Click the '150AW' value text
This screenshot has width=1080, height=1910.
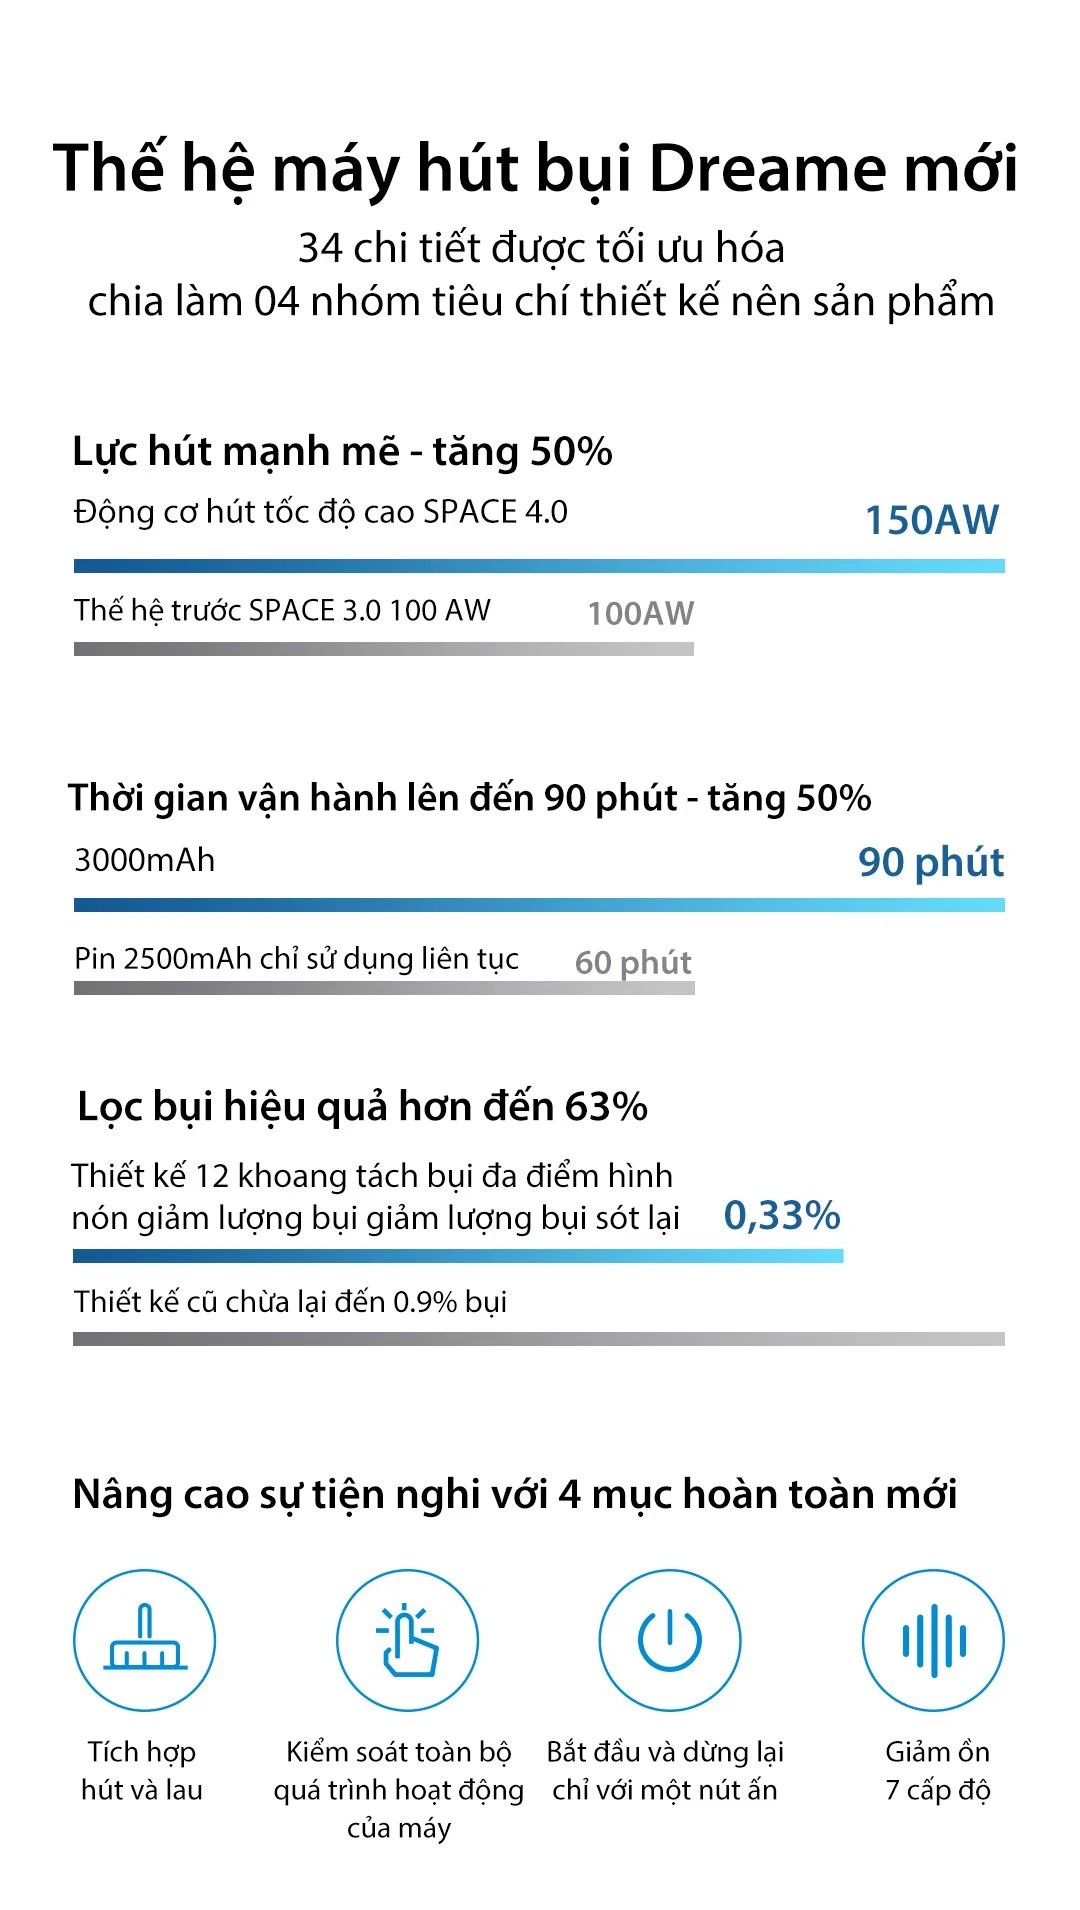pos(931,520)
